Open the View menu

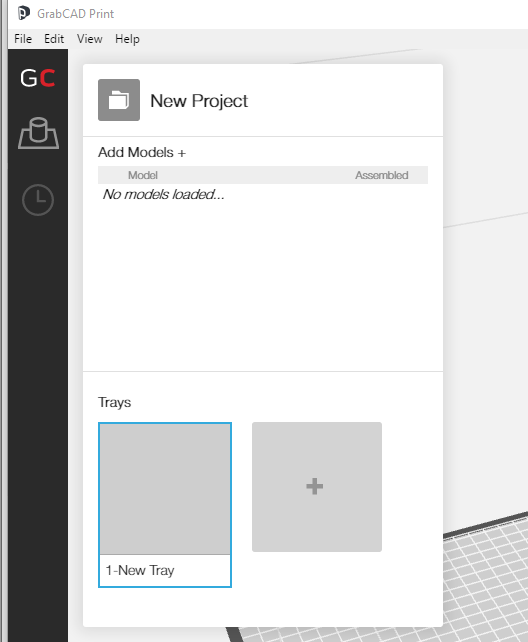tap(90, 39)
